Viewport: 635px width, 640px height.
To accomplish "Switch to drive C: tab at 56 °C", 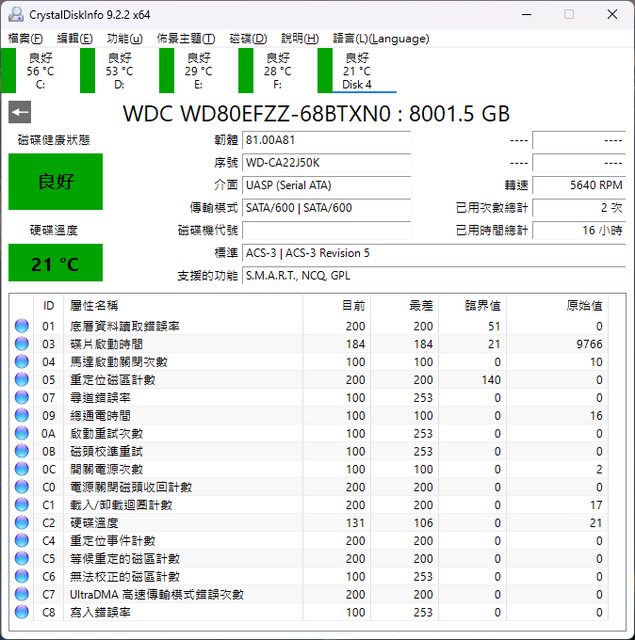I will coord(32,71).
